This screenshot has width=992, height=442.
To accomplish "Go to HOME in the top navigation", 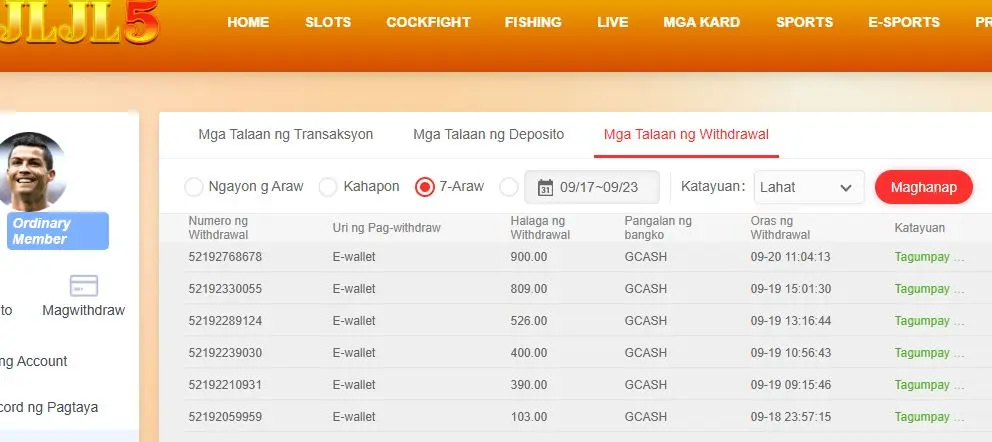I will click(x=248, y=22).
